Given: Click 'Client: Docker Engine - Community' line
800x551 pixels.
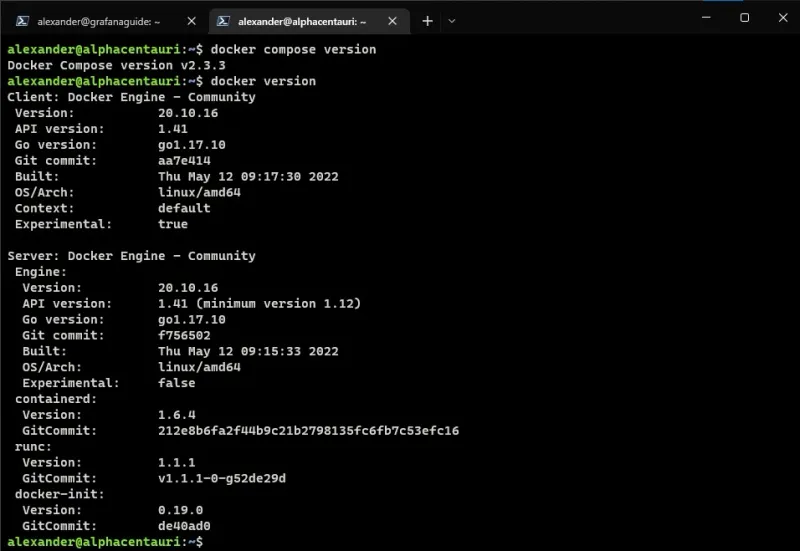Looking at the screenshot, I should click(131, 97).
